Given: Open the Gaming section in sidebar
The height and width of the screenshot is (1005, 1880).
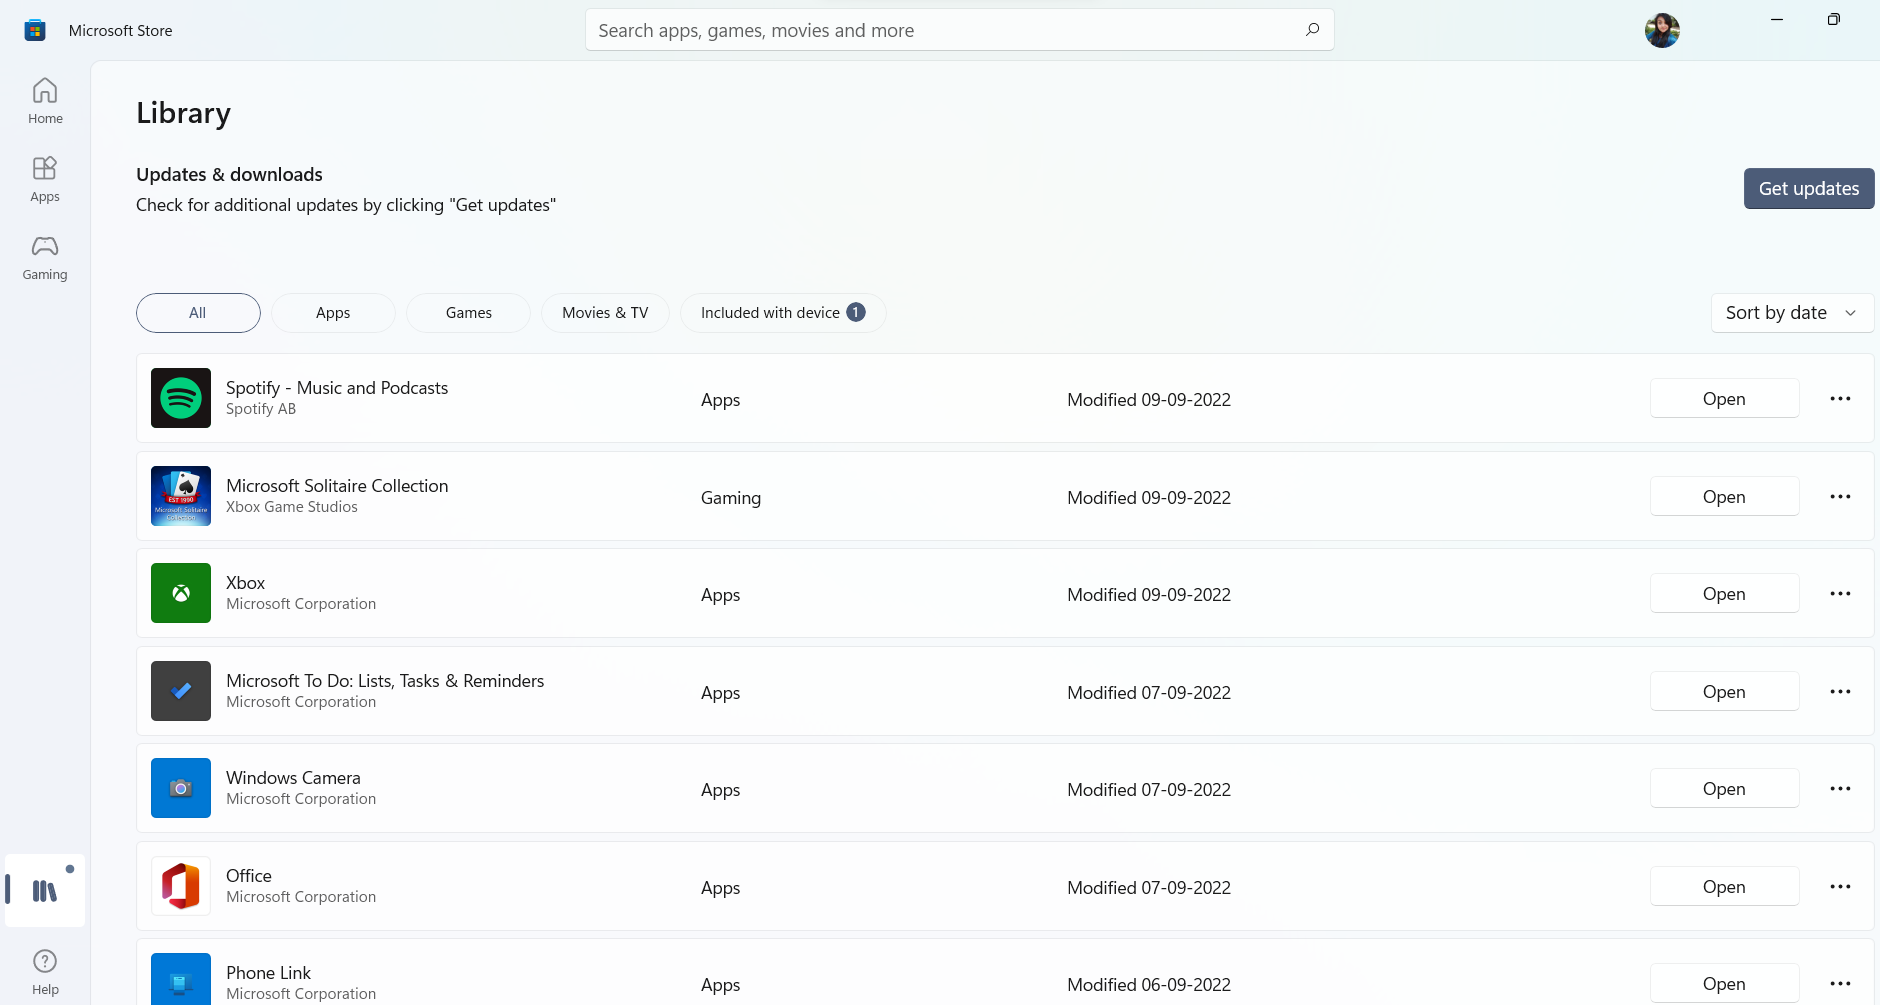Looking at the screenshot, I should [x=45, y=257].
